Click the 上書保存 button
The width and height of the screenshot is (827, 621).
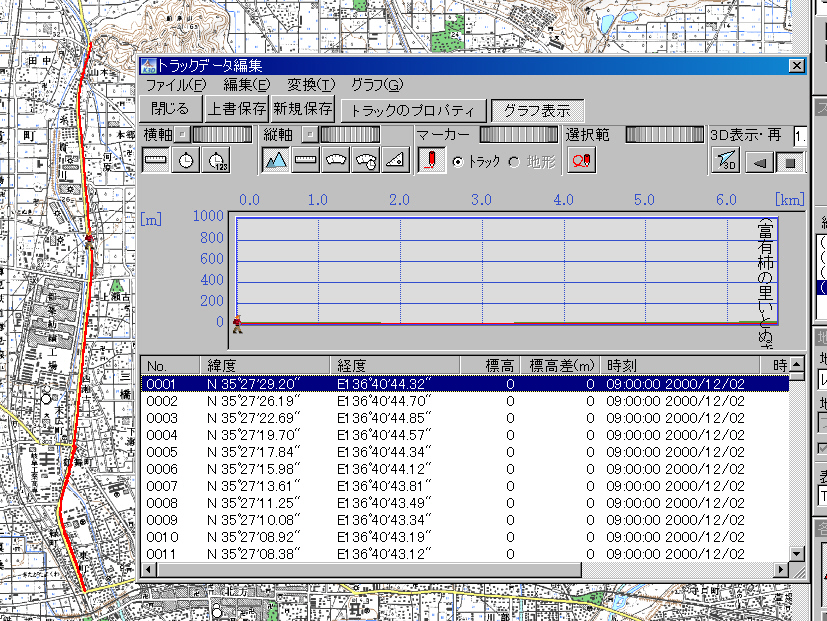pyautogui.click(x=237, y=109)
